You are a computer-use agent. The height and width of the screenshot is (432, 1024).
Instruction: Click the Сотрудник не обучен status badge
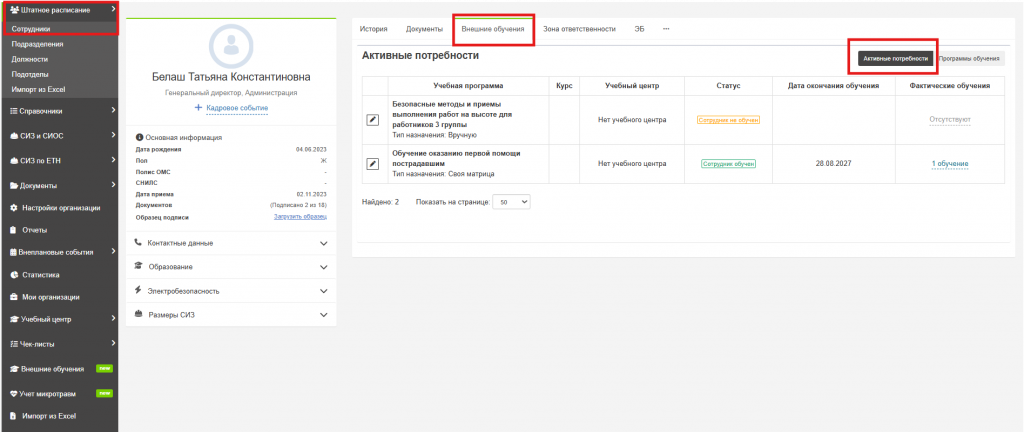point(728,120)
